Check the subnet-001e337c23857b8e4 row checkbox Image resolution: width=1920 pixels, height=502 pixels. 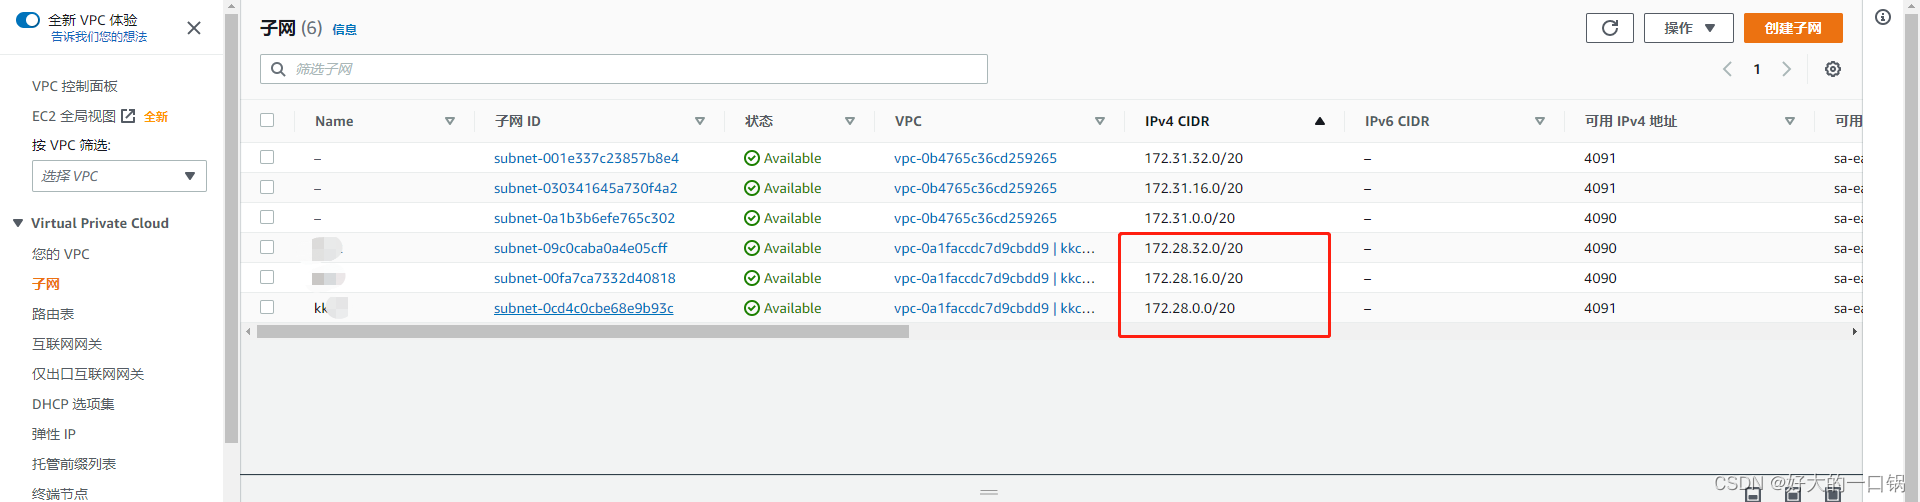click(x=267, y=157)
